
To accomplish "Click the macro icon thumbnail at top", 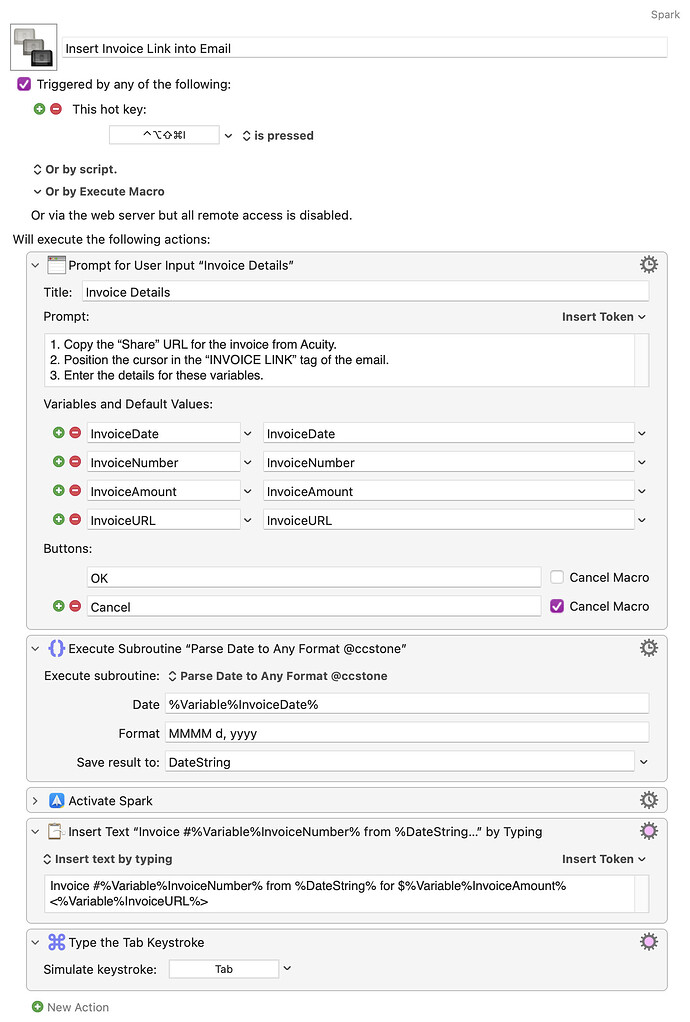I will point(34,47).
